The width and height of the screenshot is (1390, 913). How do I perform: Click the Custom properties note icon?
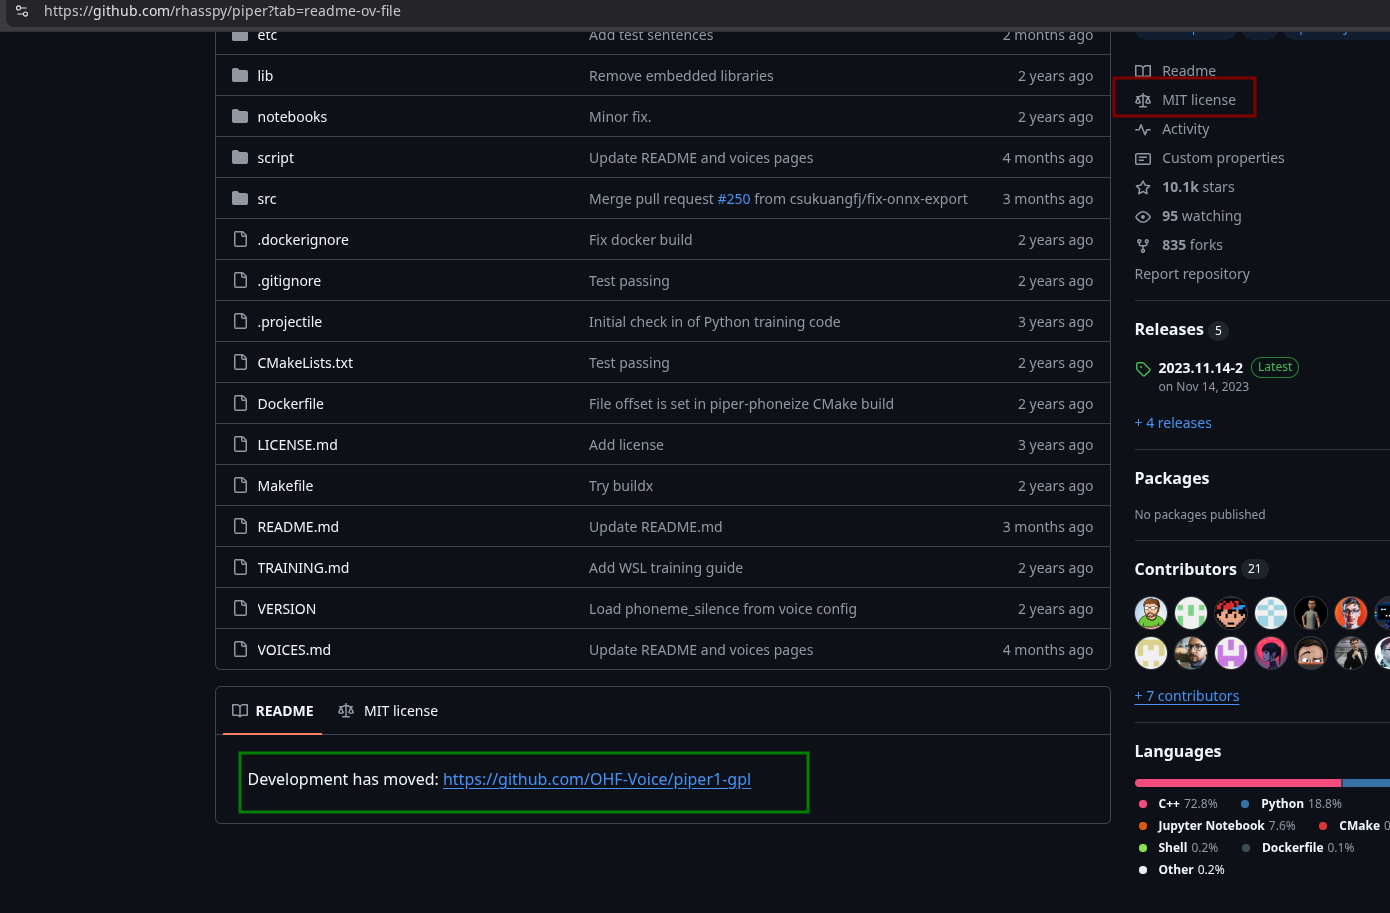1143,158
